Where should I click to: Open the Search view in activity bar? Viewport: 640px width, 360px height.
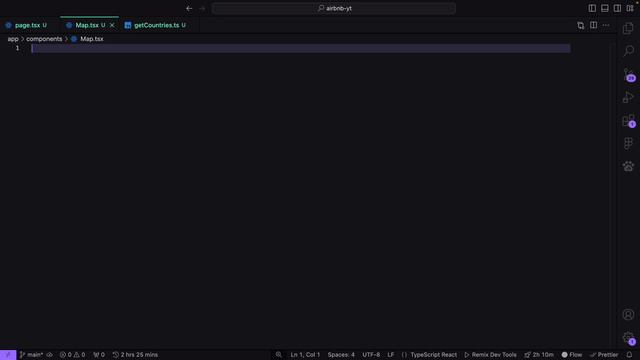coord(629,51)
